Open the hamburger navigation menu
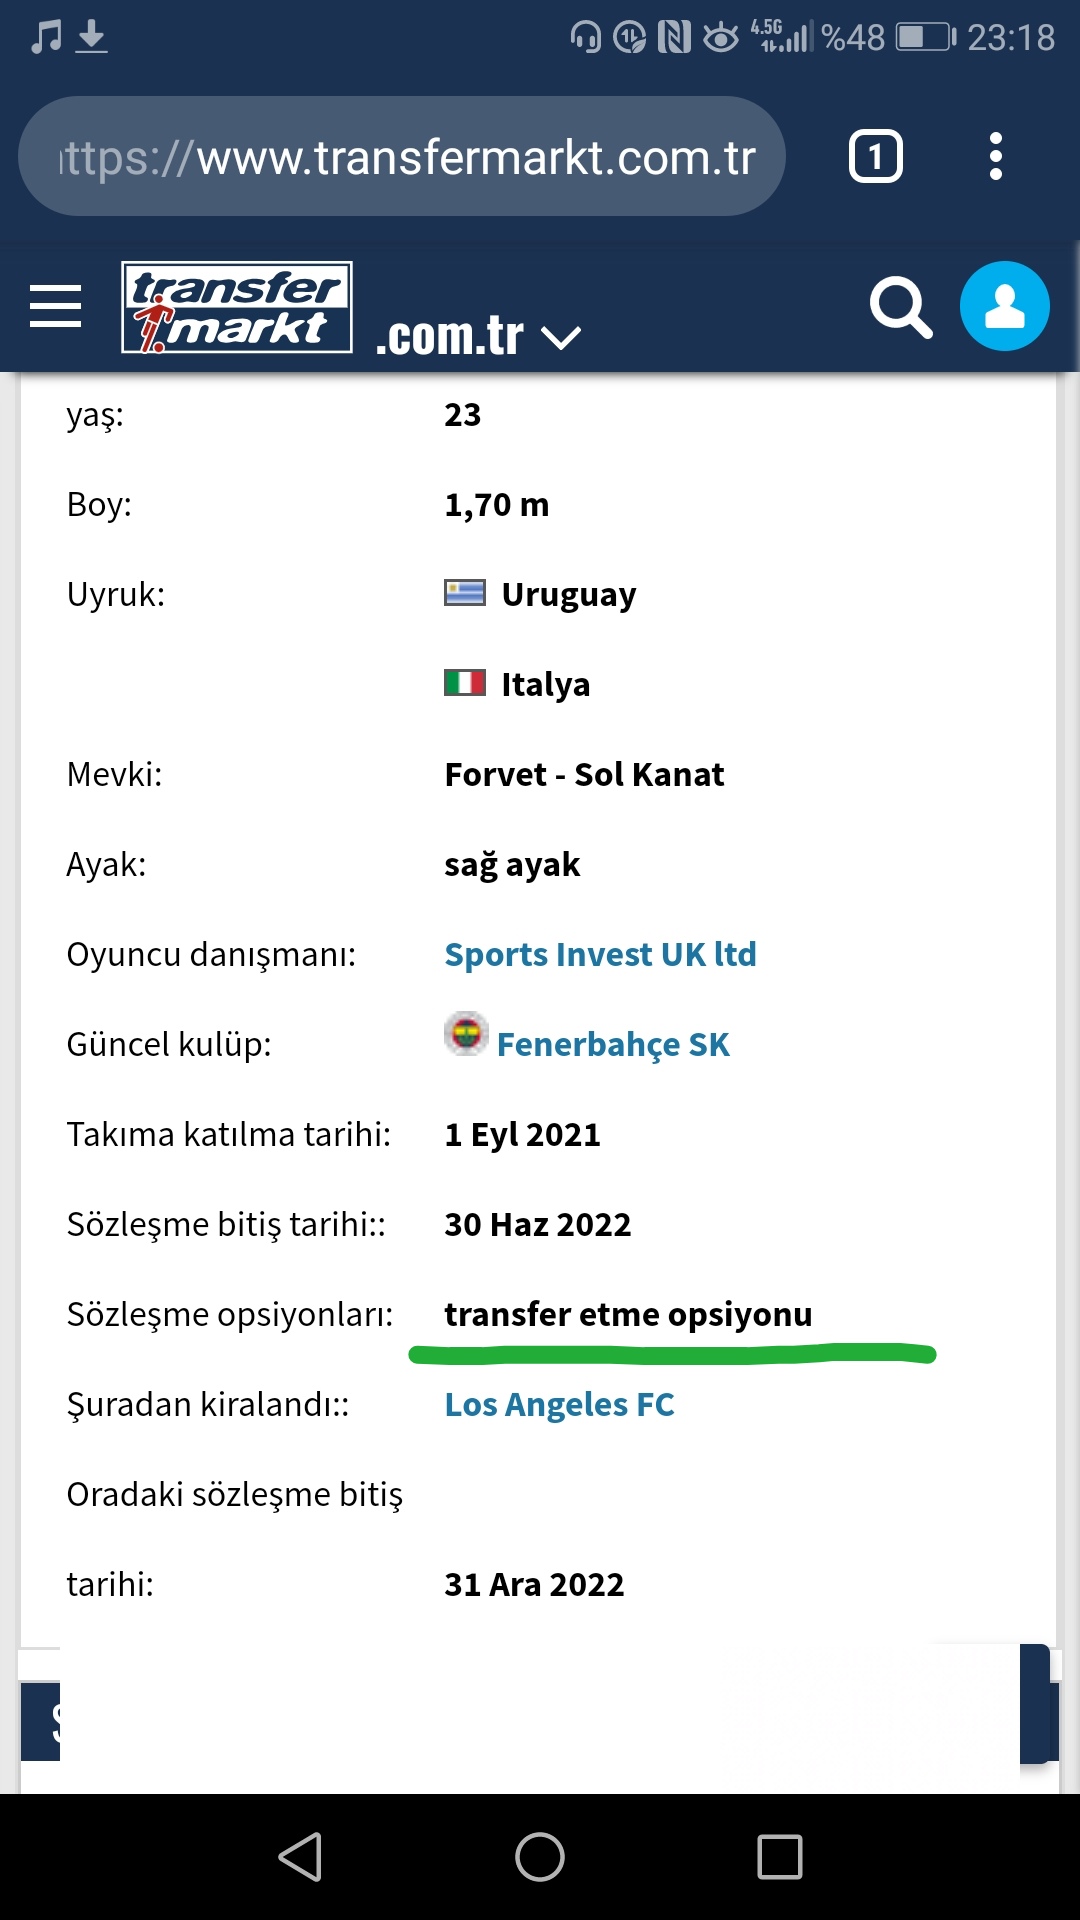This screenshot has height=1920, width=1080. point(55,306)
